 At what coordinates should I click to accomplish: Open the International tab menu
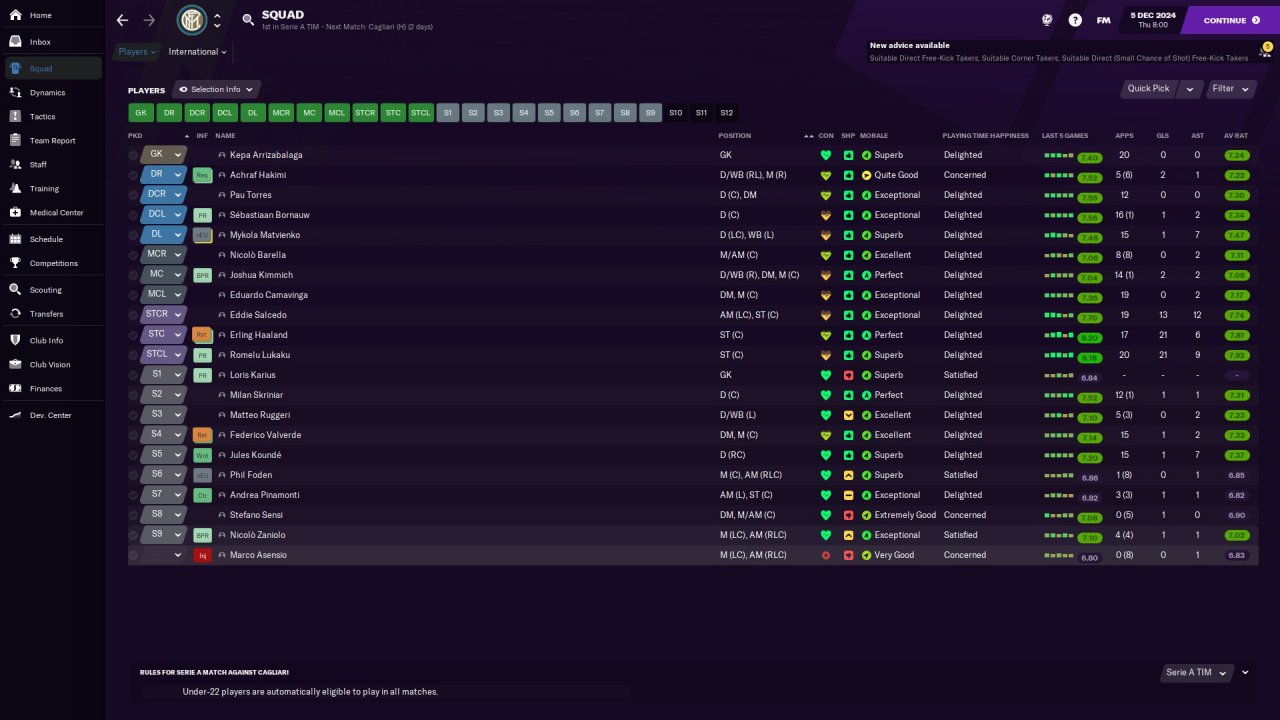pos(197,52)
